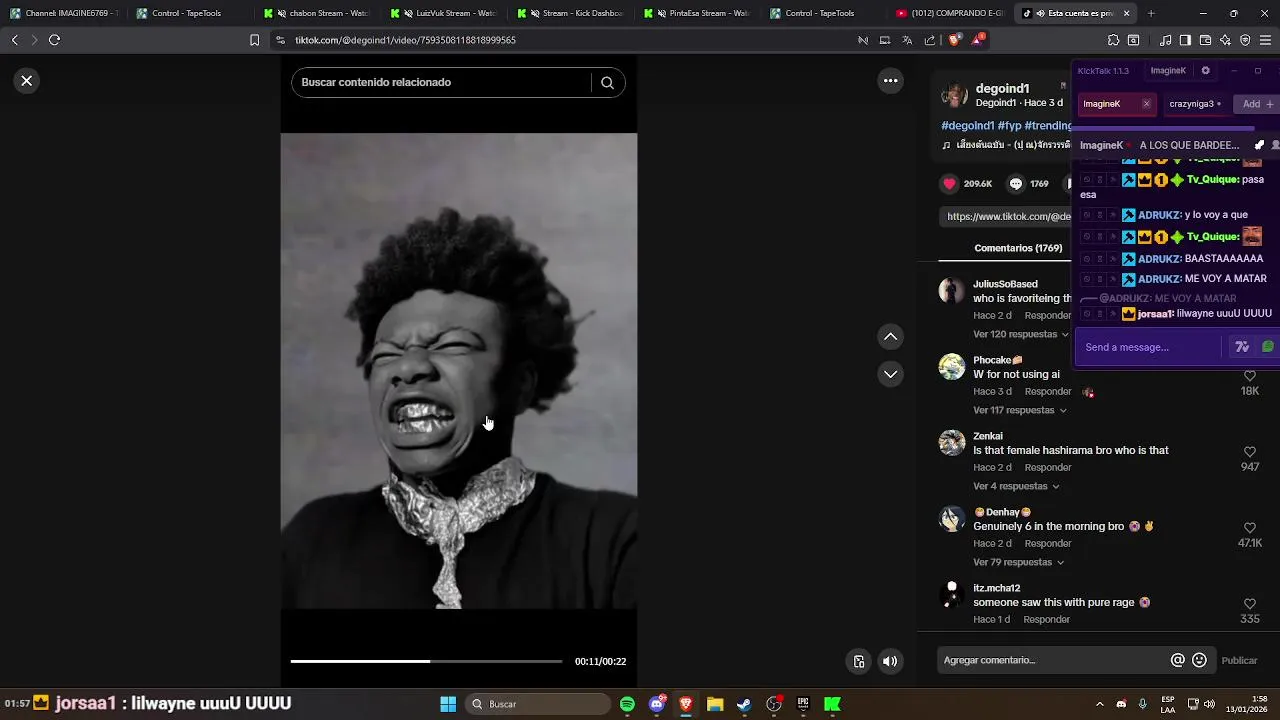Screen dimensions: 1280x720
Task: Open the browser hamburger menu
Action: click(1266, 40)
